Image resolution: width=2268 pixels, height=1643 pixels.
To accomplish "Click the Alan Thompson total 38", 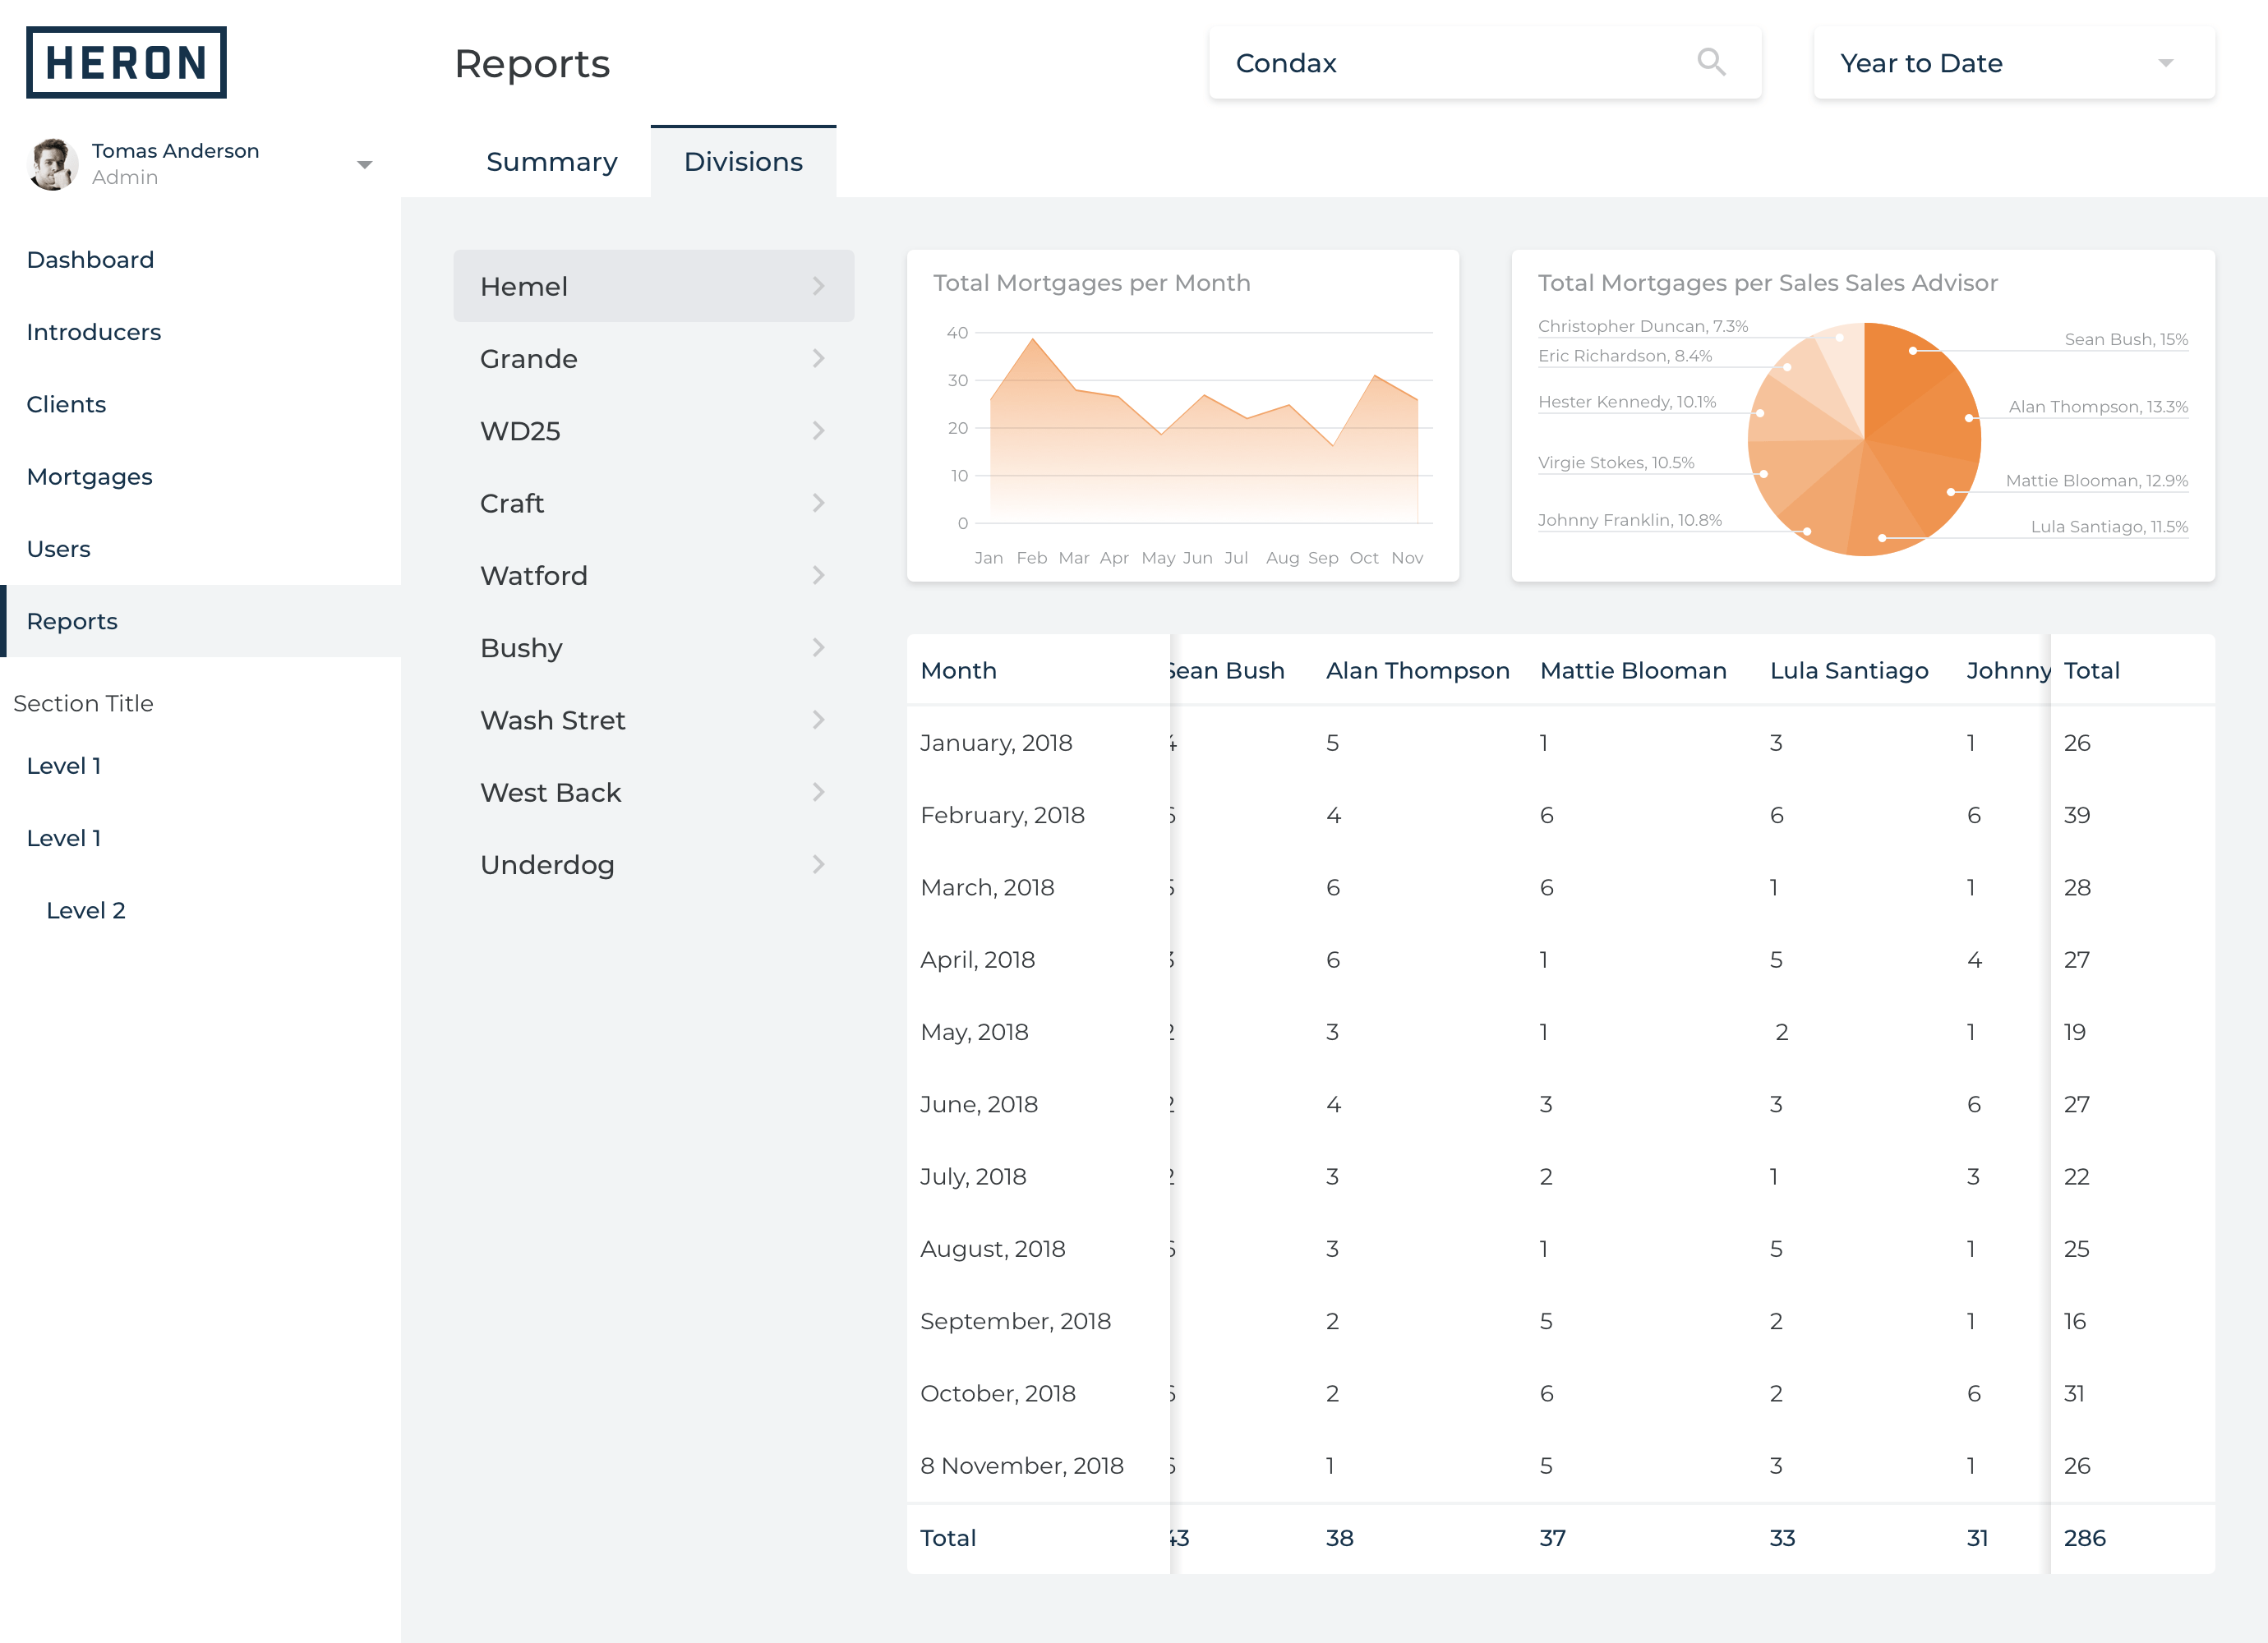I will click(1339, 1538).
